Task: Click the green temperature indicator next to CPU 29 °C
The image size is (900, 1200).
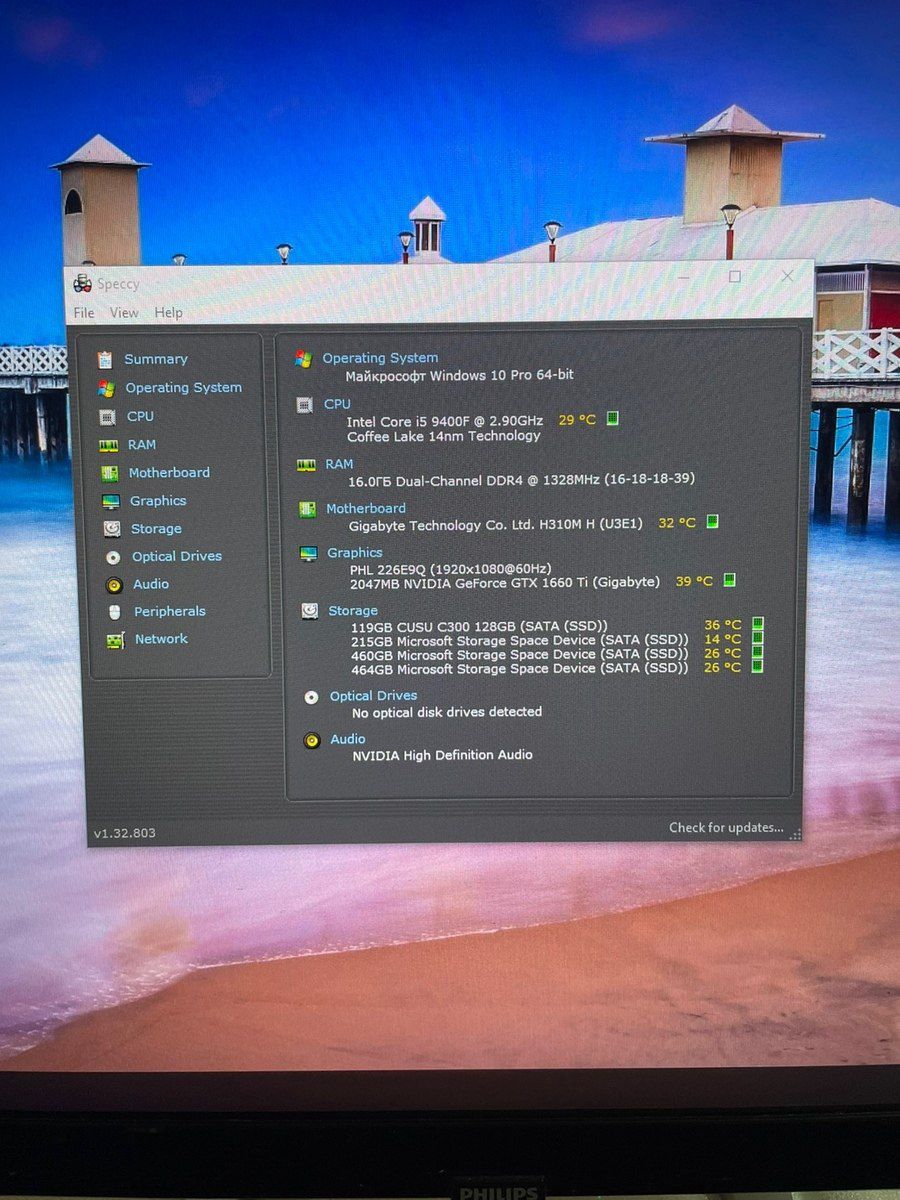Action: 612,419
